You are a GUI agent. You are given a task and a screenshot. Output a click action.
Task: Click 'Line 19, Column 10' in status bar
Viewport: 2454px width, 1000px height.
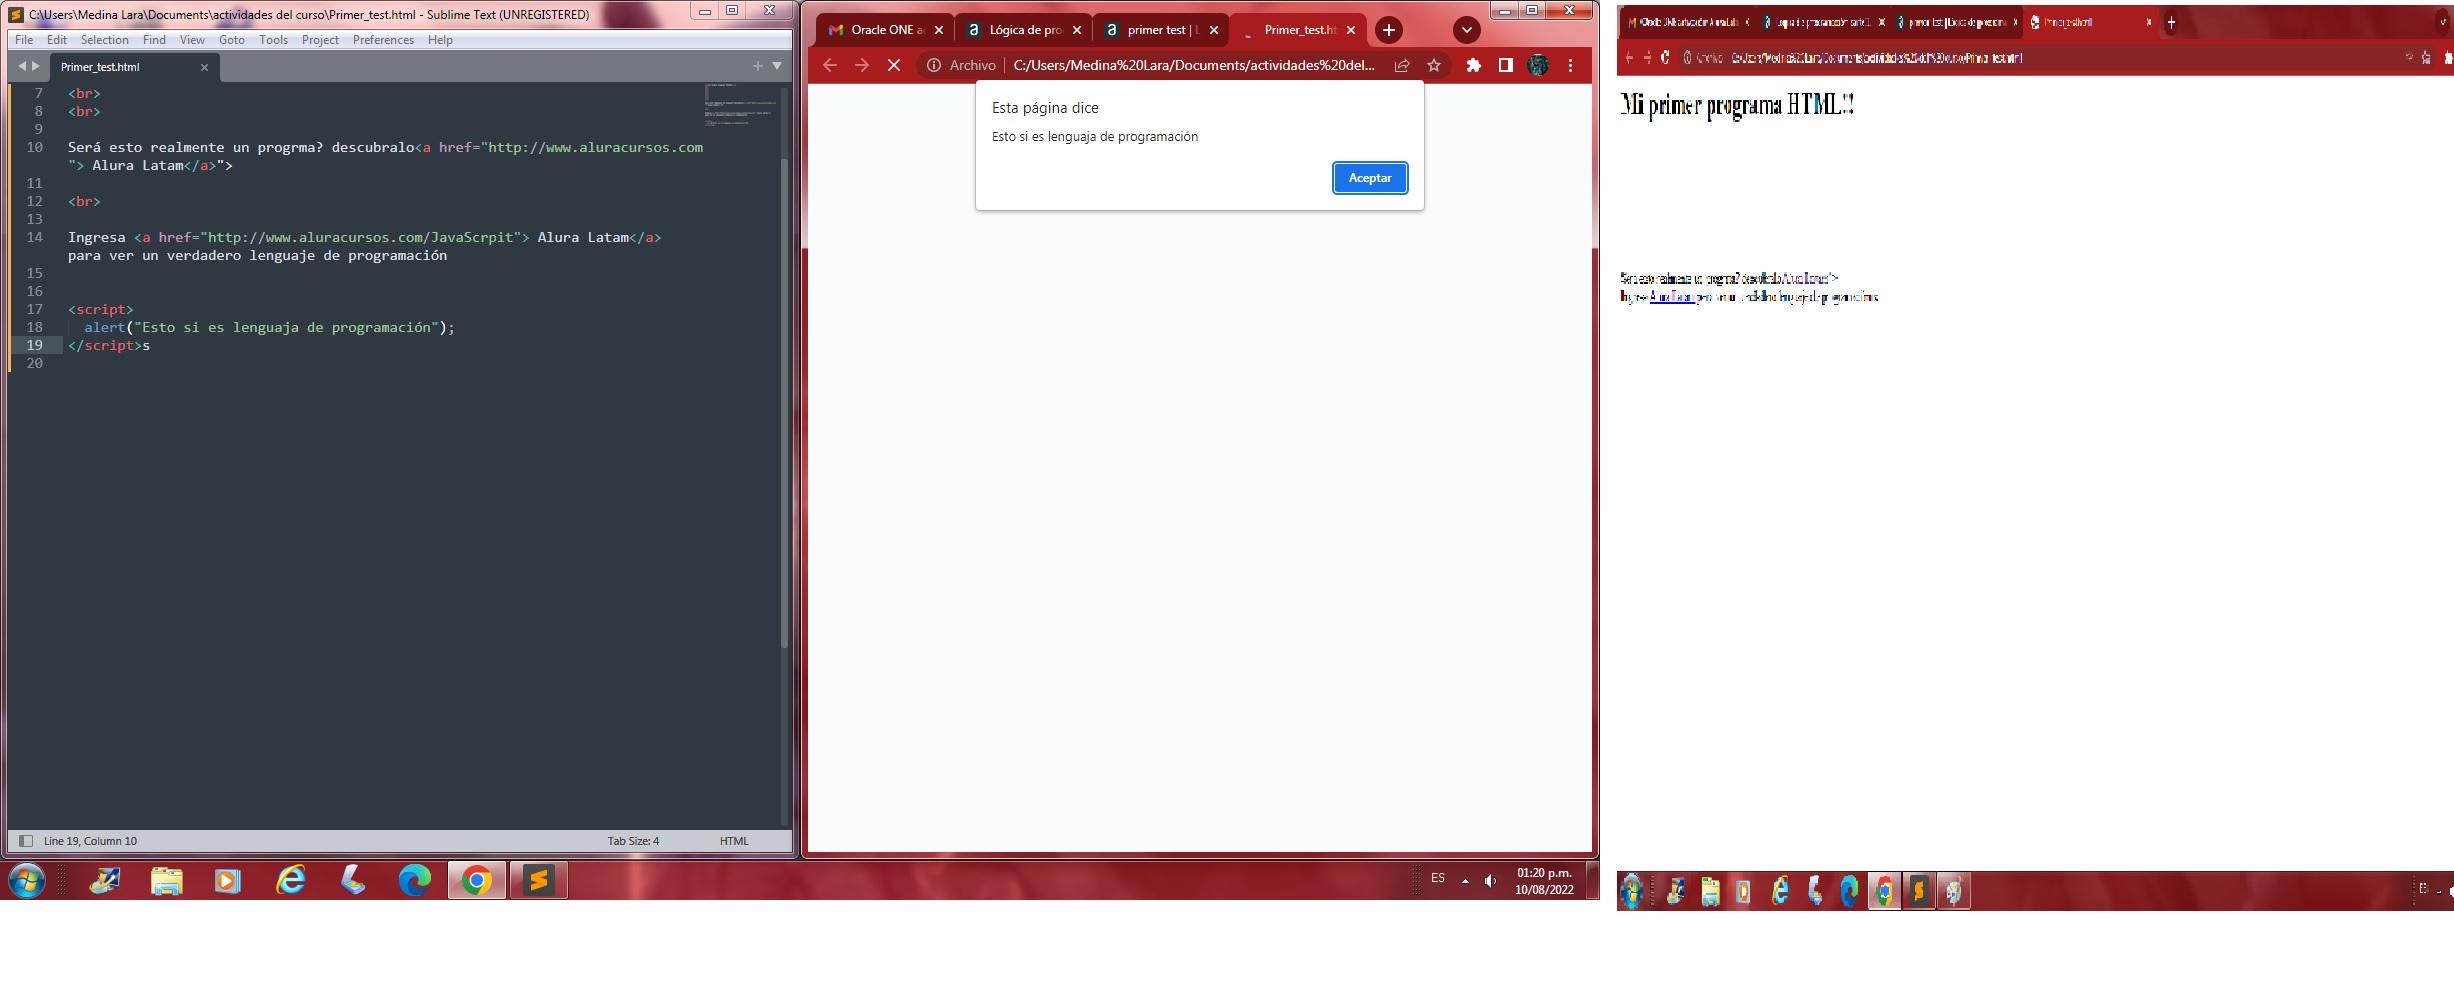point(90,841)
